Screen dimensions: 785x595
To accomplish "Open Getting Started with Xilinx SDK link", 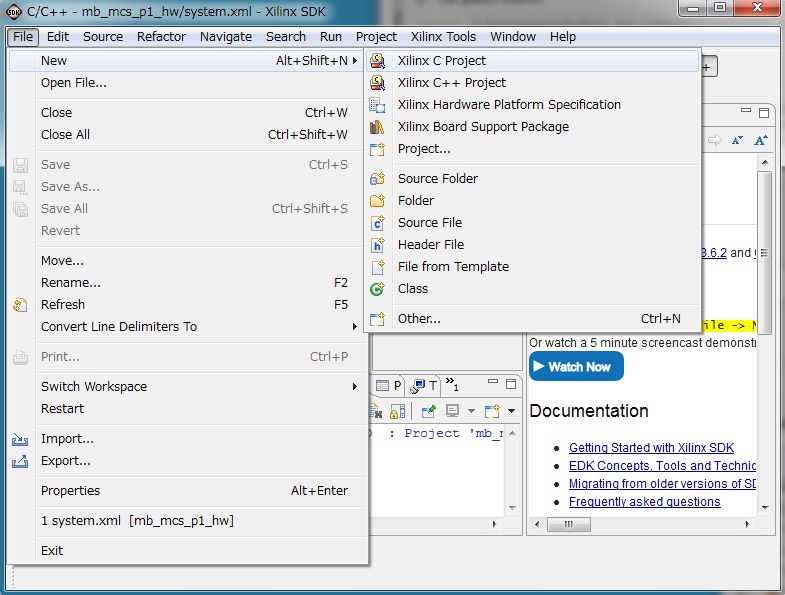I will pos(651,448).
